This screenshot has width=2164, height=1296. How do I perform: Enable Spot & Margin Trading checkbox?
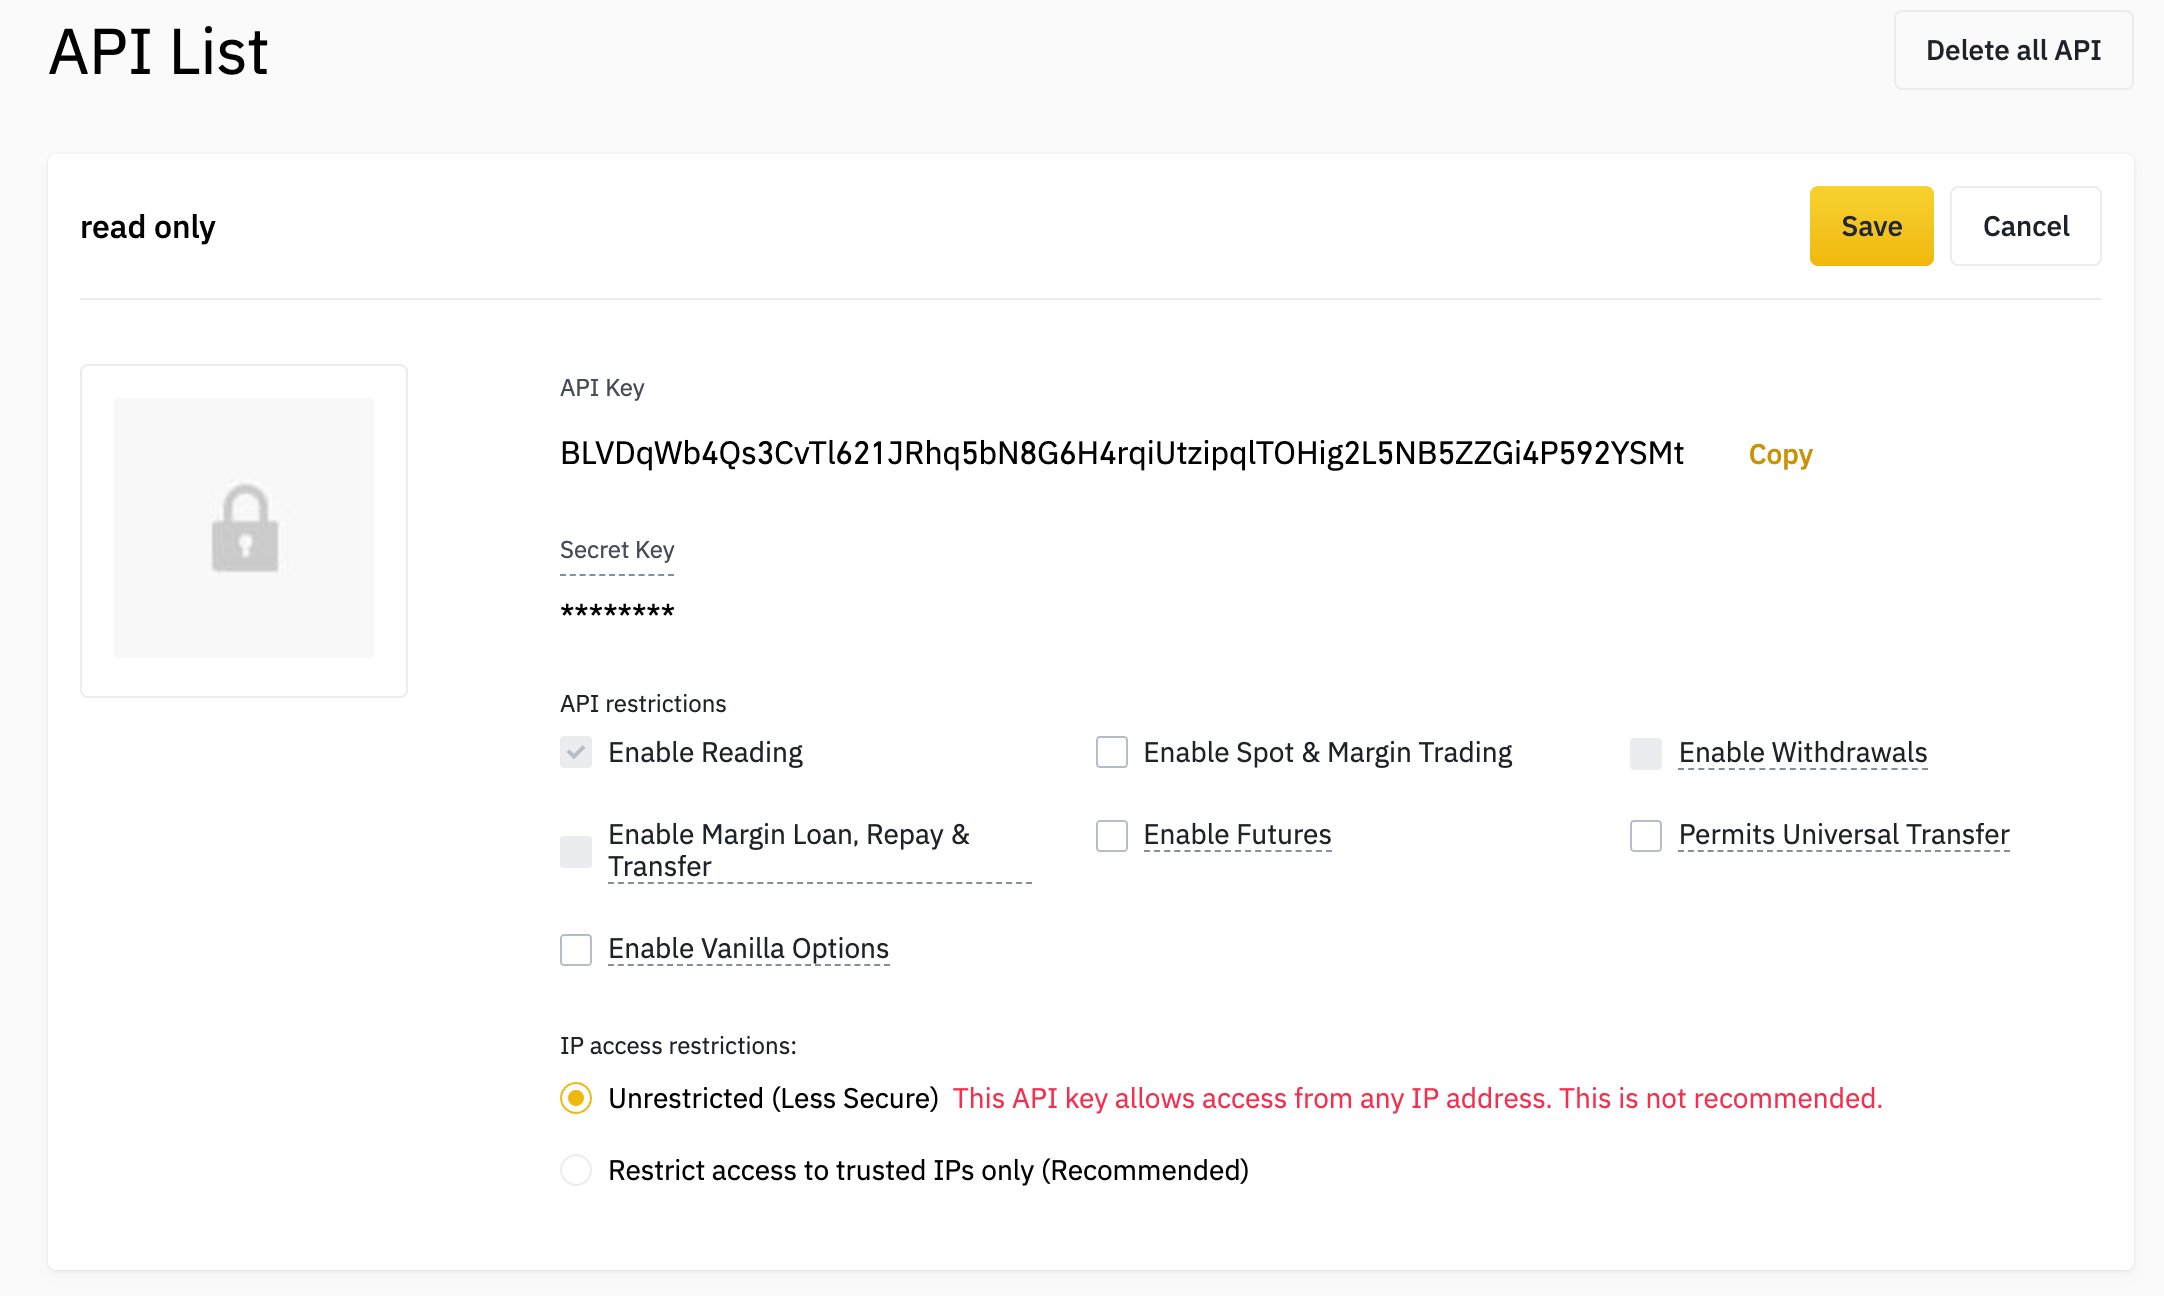(x=1111, y=752)
